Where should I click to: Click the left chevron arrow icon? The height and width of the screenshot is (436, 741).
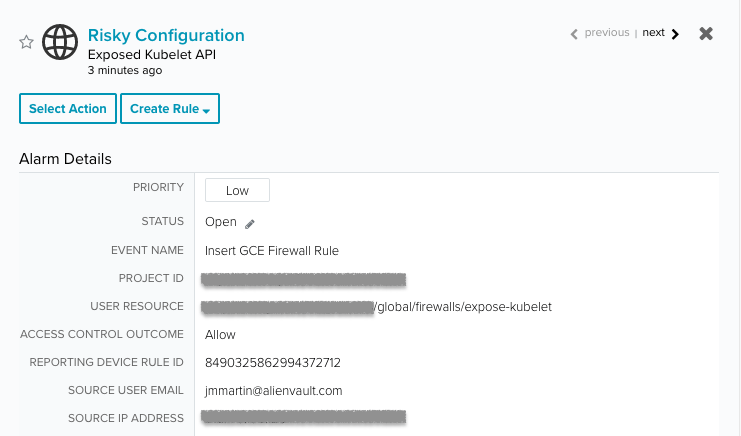574,34
